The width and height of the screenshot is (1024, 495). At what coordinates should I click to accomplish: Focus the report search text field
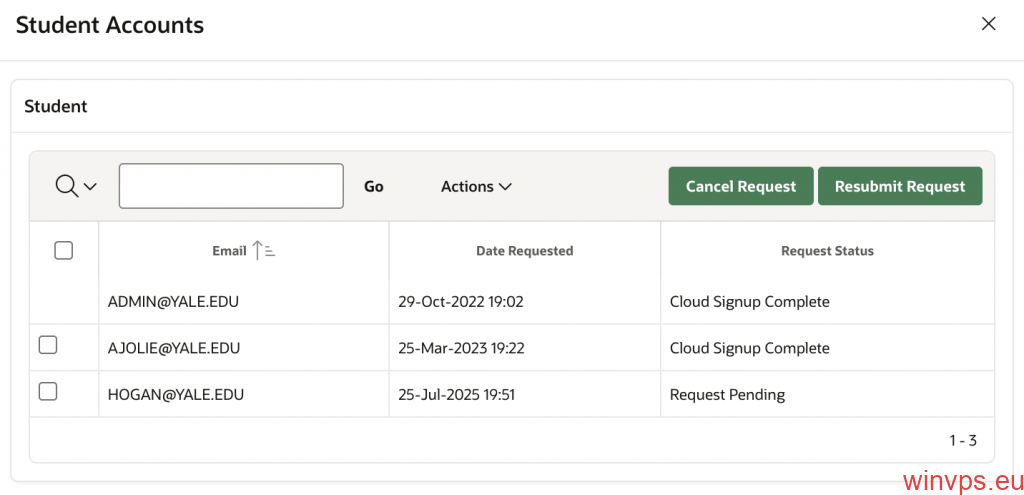click(x=231, y=186)
